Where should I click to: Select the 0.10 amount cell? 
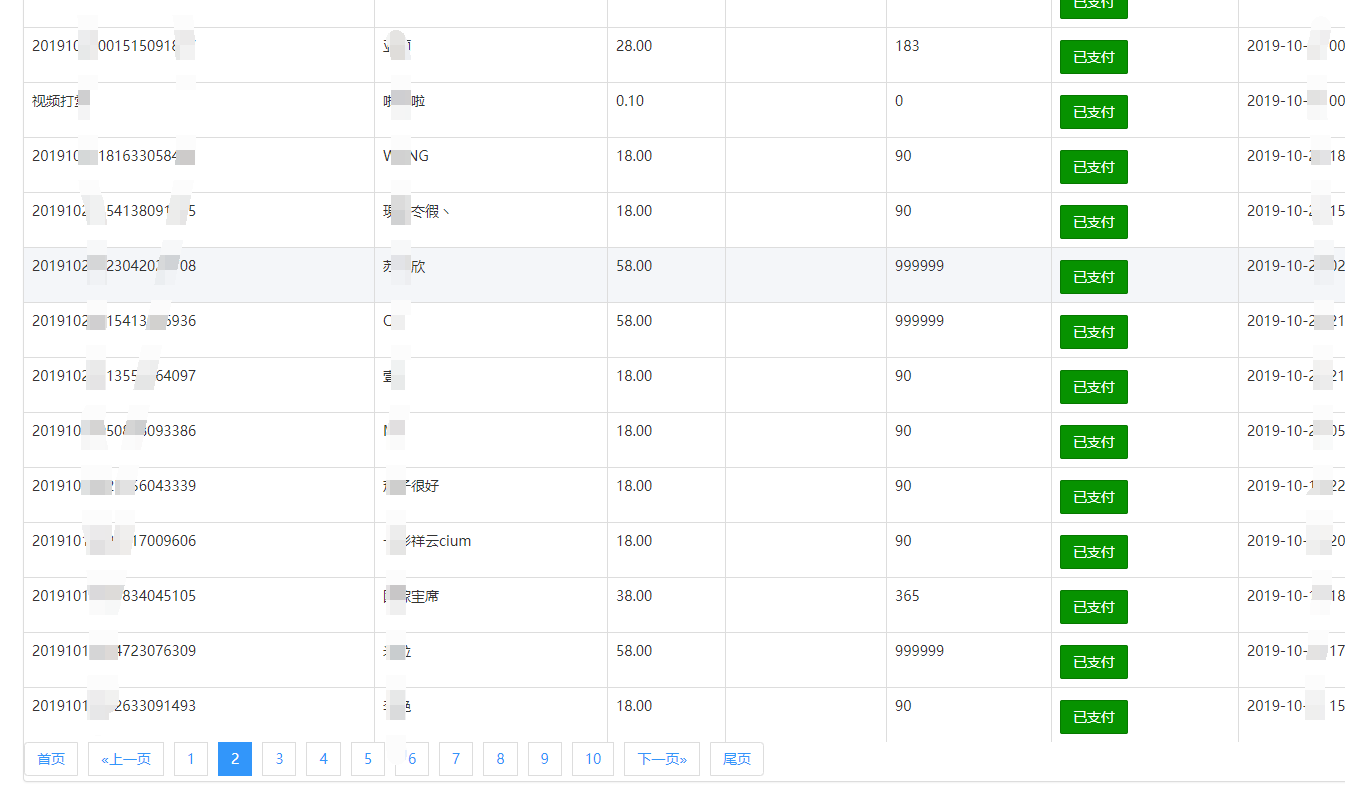(666, 110)
